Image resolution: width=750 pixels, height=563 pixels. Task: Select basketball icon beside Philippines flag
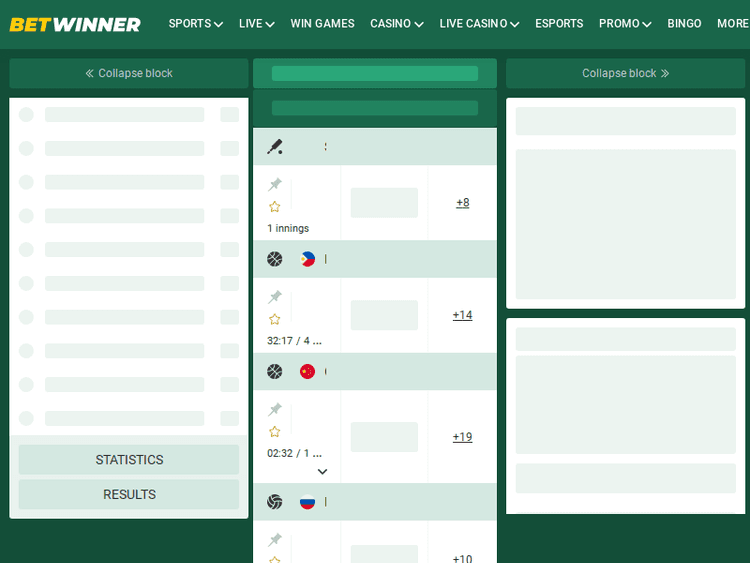point(275,259)
